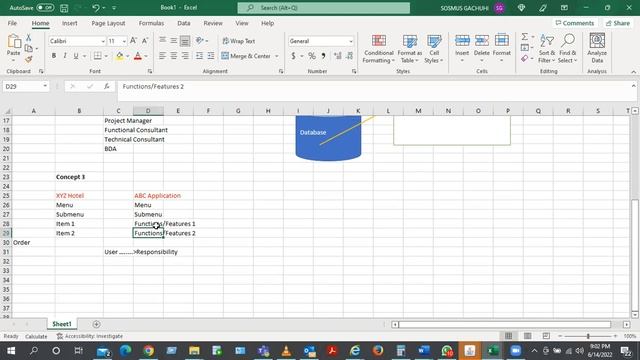
Task: Click Decrease Font Size icon
Action: [145, 41]
